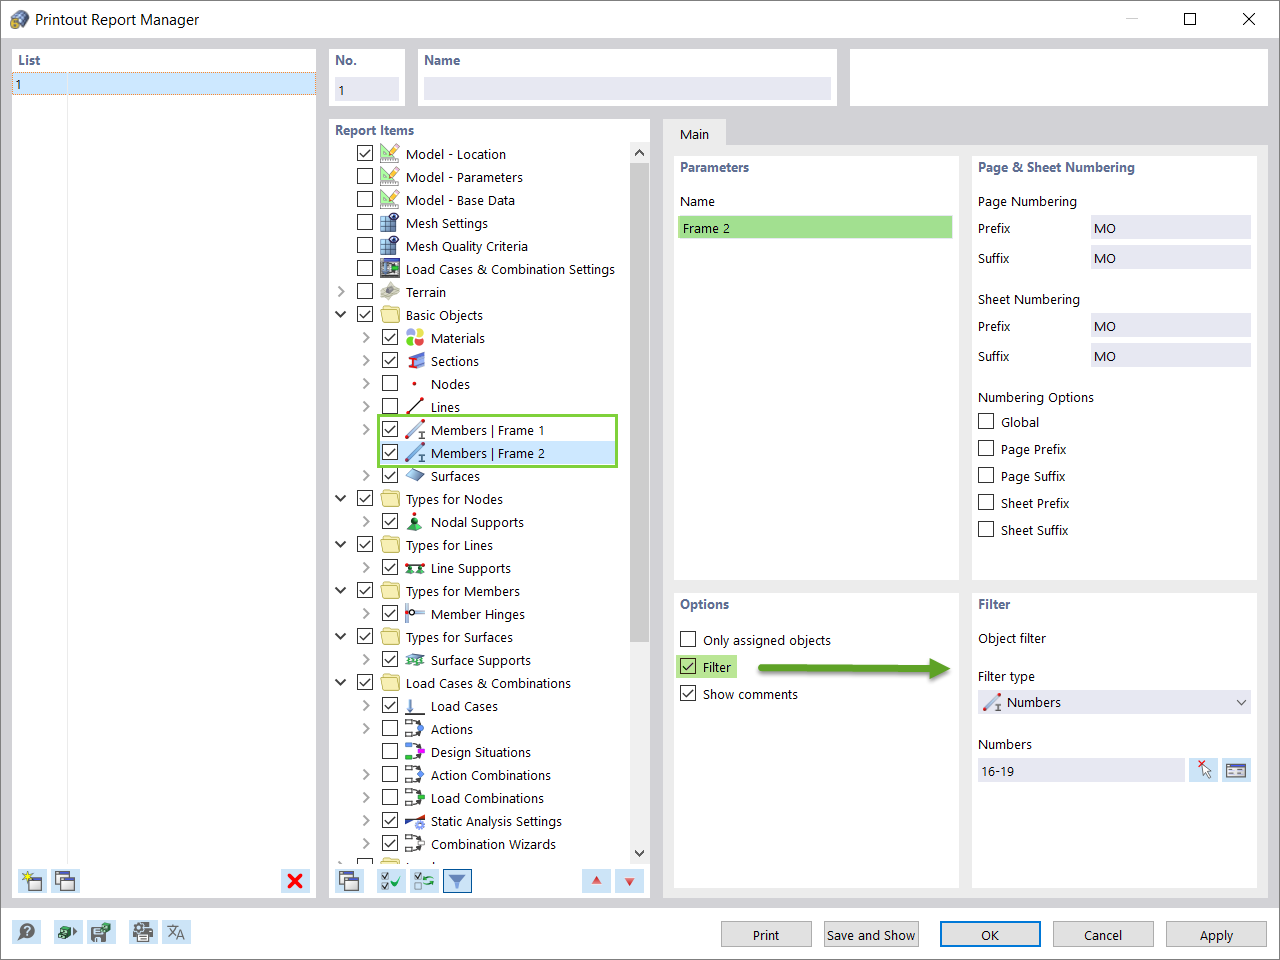Switch to the Main tab
The height and width of the screenshot is (960, 1280).
[x=694, y=134]
